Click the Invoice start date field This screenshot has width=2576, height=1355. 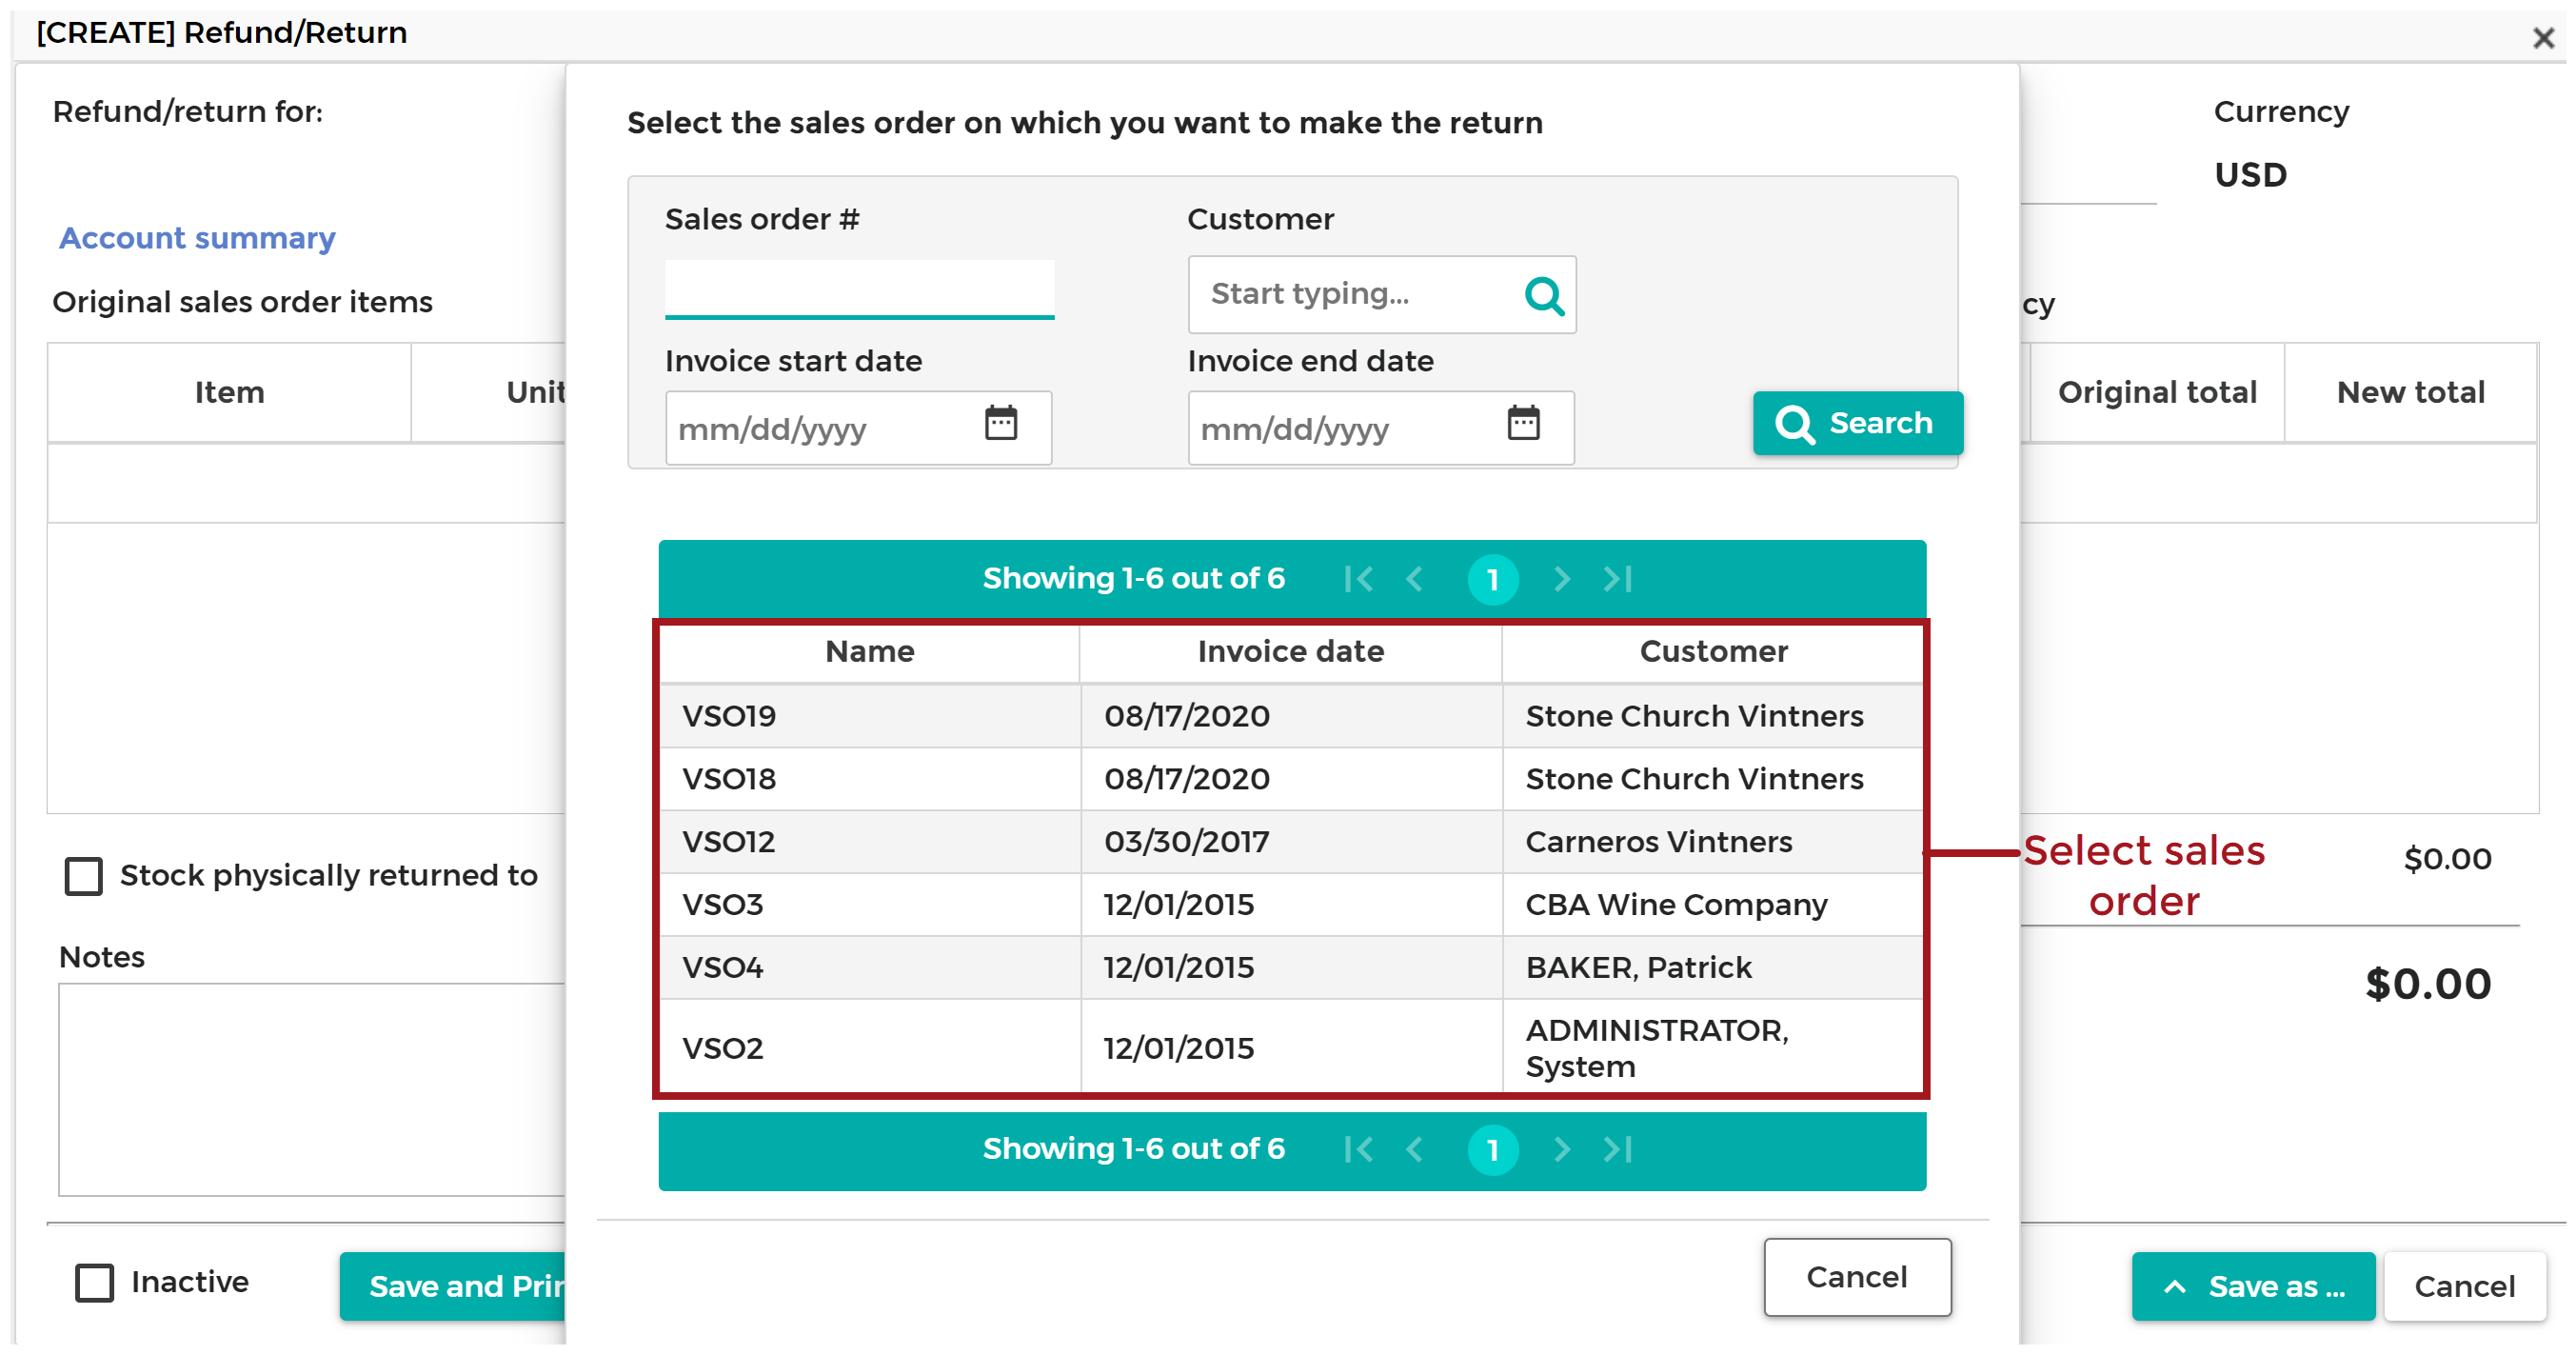(x=858, y=428)
